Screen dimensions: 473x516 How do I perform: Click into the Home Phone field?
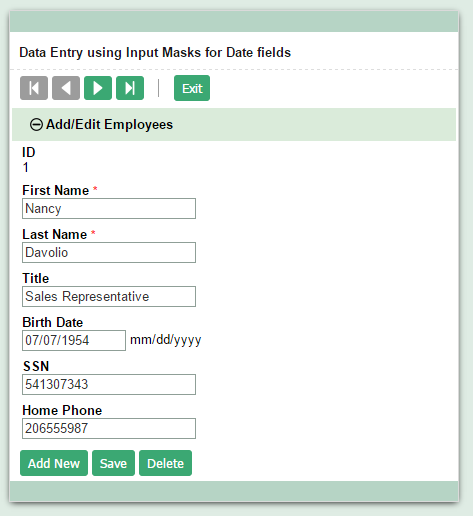click(109, 428)
